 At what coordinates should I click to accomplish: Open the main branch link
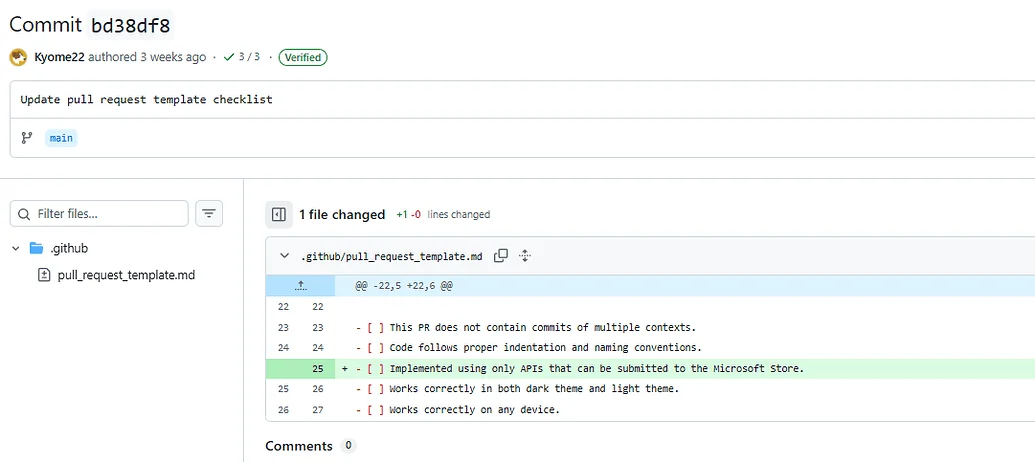61,138
